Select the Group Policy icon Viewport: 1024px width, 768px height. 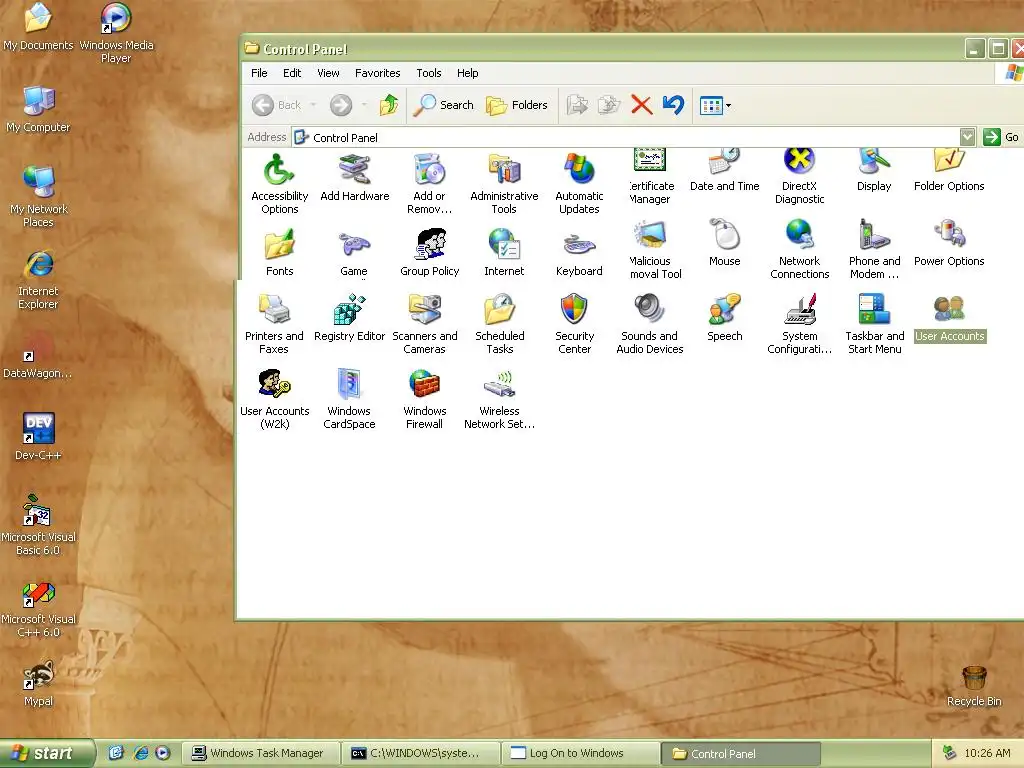click(430, 252)
